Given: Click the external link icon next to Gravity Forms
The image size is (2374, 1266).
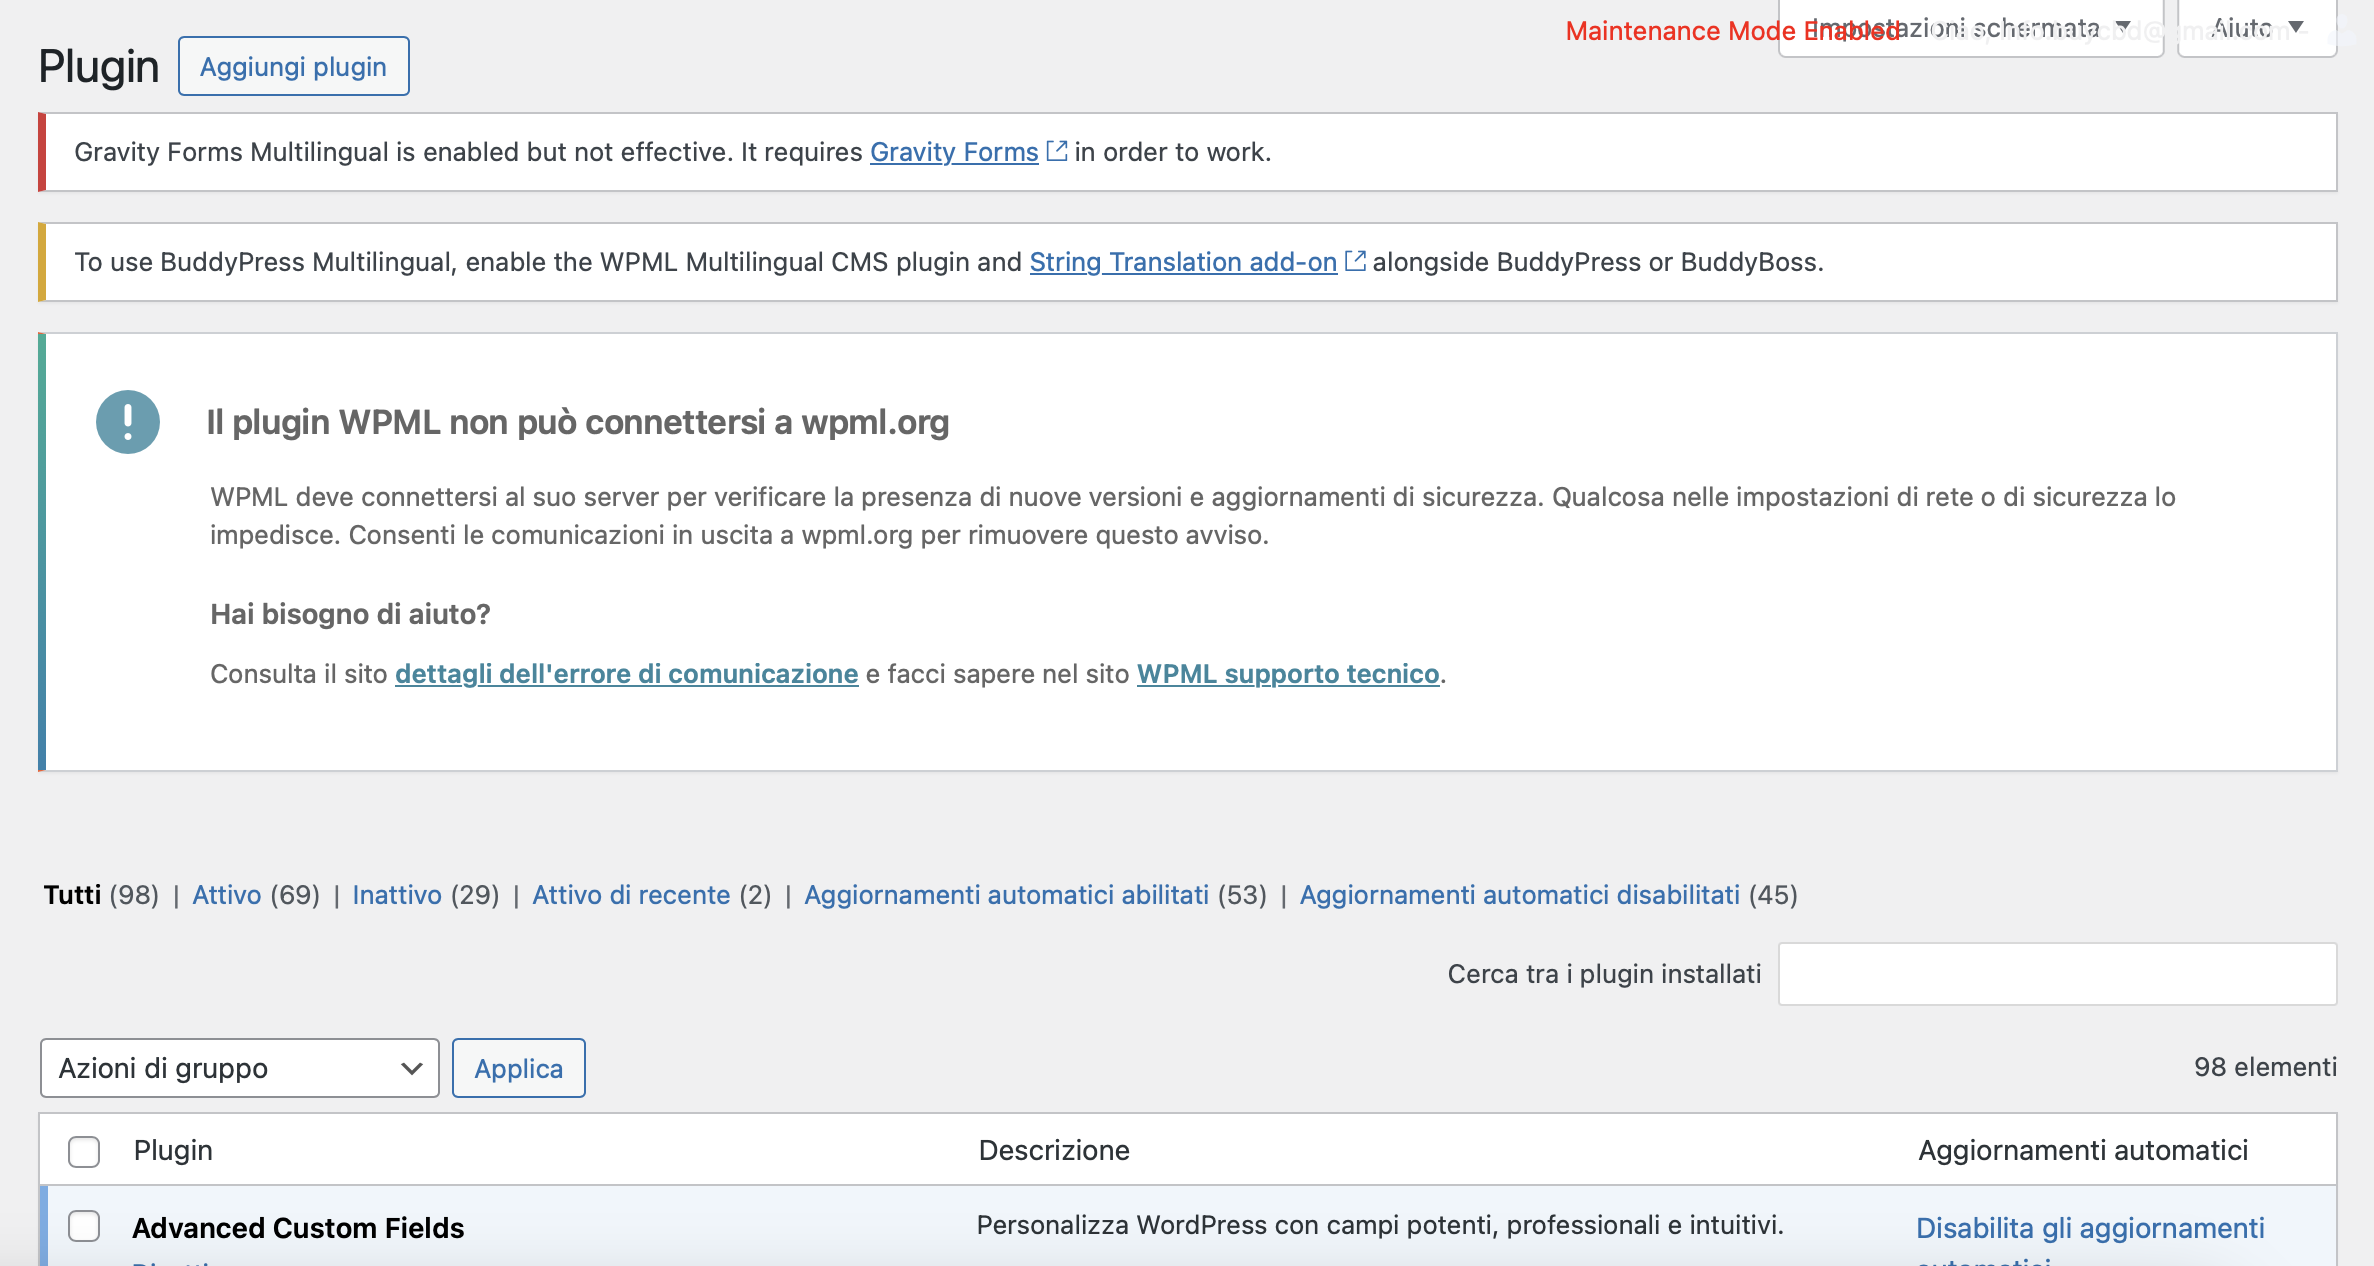Looking at the screenshot, I should click(x=1057, y=151).
